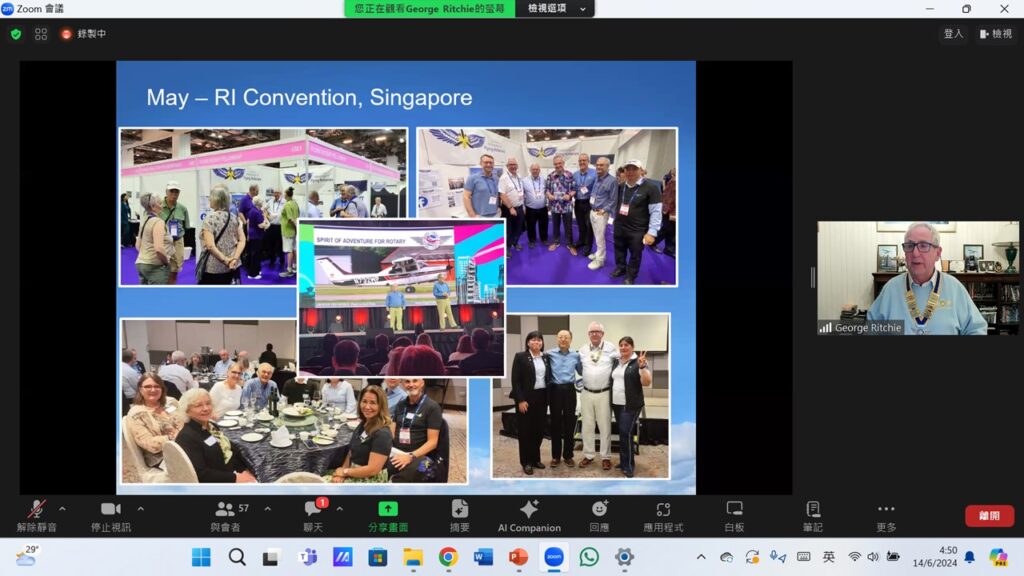Expand video options chevron next to camera
This screenshot has width=1024, height=576.
click(x=140, y=508)
